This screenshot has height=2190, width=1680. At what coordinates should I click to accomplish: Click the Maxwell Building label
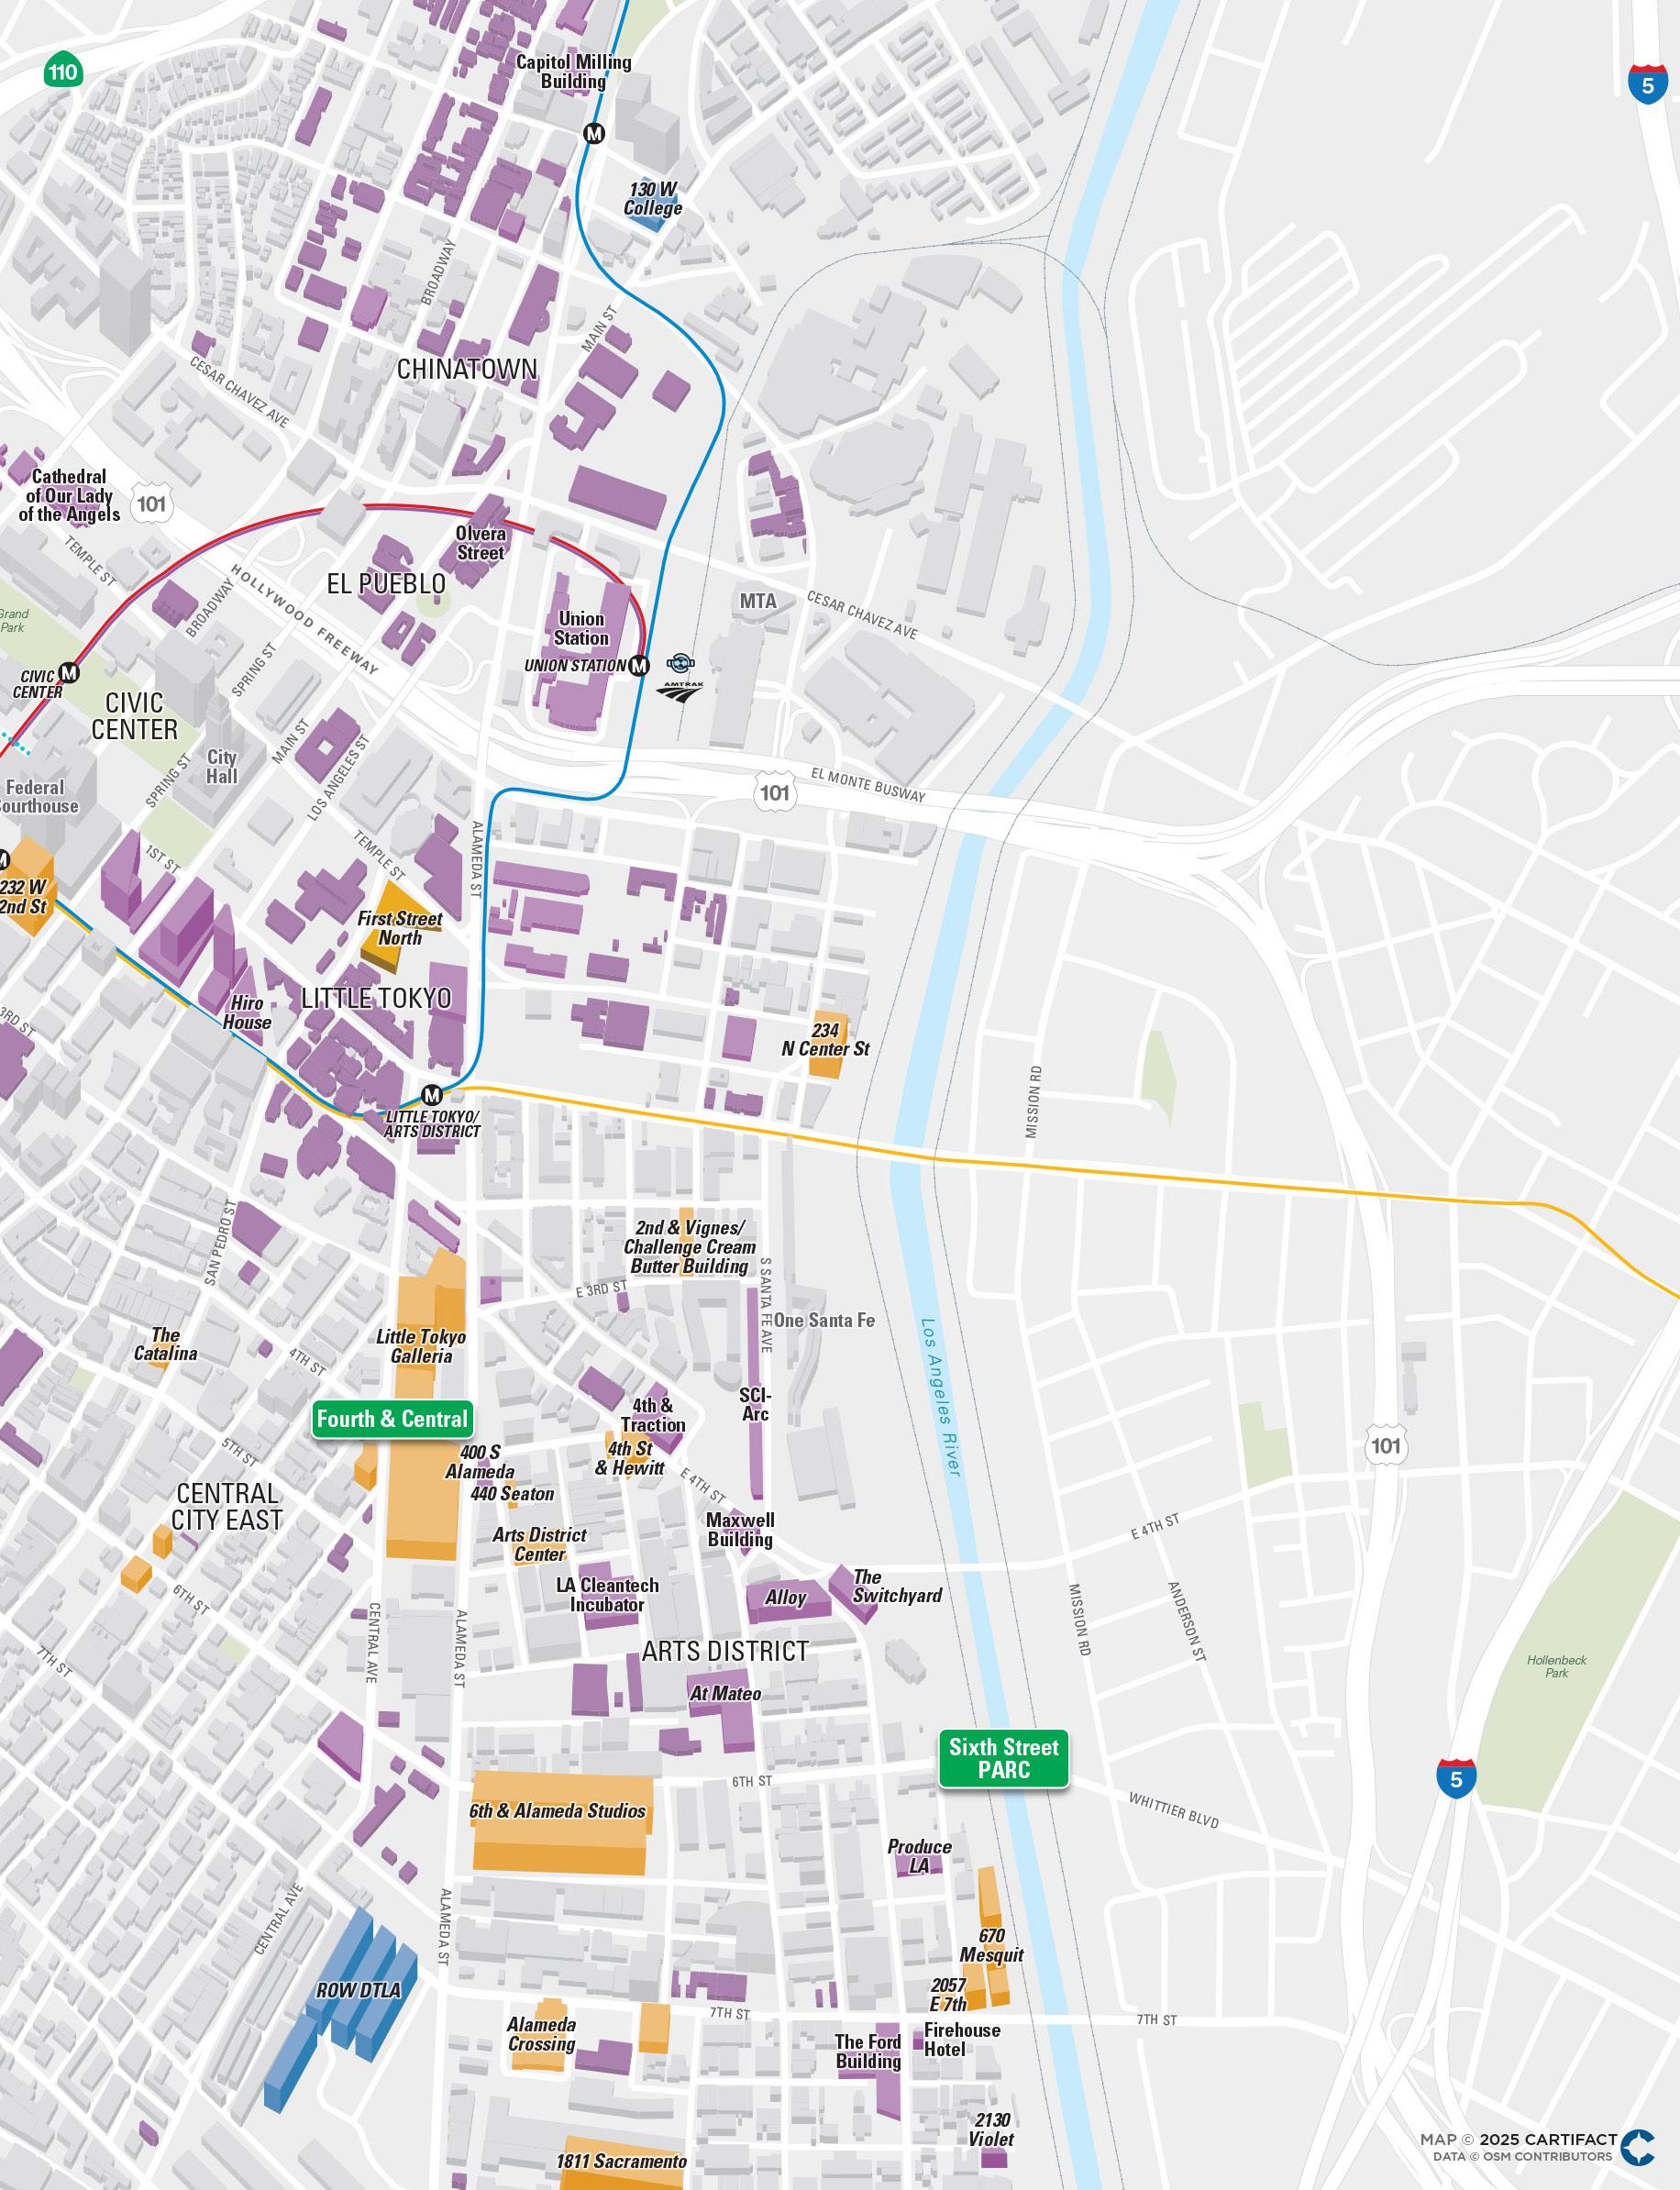click(x=740, y=1530)
